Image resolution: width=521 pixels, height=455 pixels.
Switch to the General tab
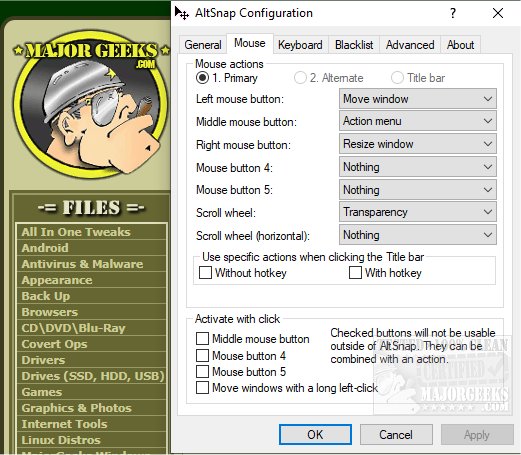(x=203, y=45)
